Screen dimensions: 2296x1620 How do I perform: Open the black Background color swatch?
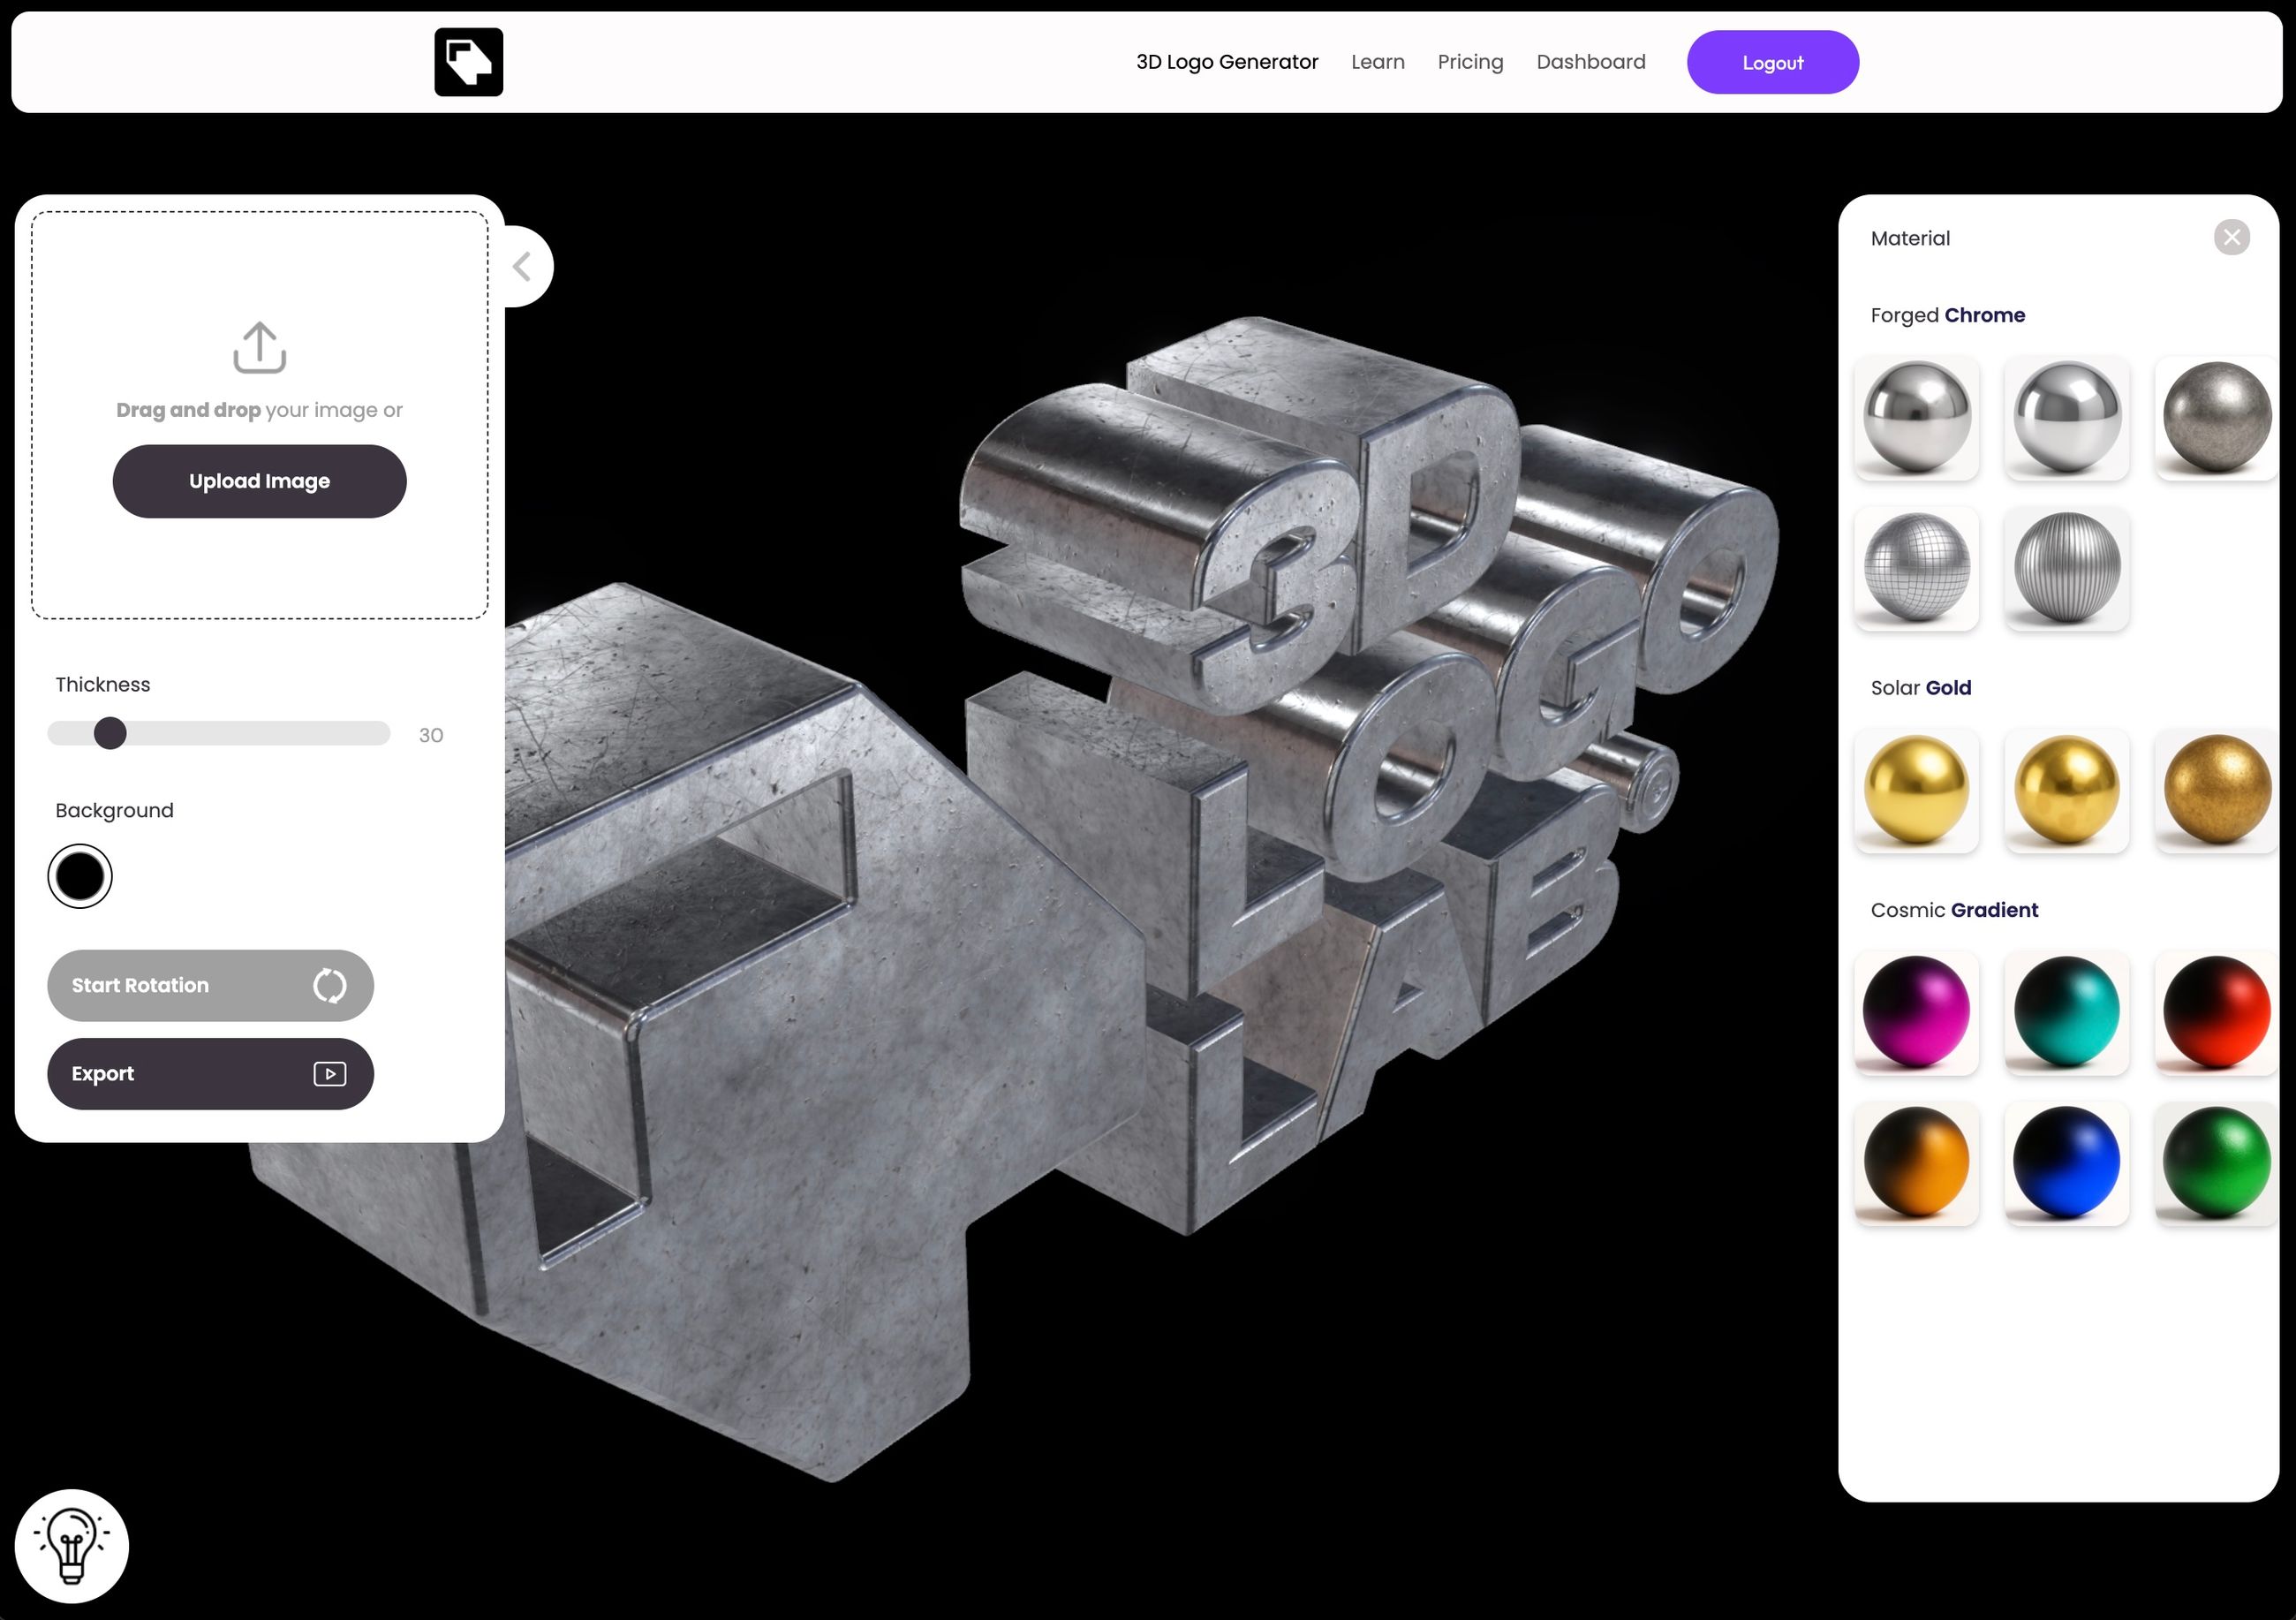tap(80, 875)
